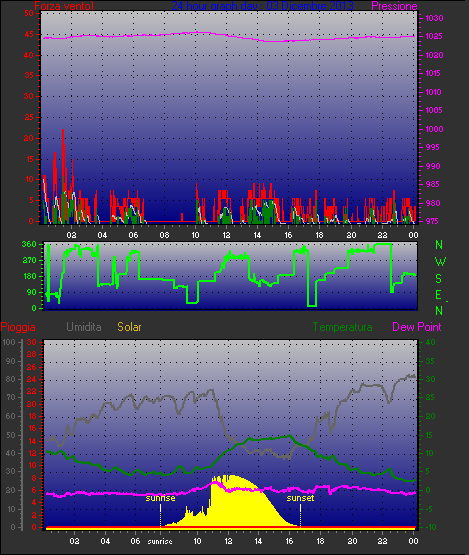Click the 'Dew Point' legend label
This screenshot has width=469, height=555.
point(417,327)
